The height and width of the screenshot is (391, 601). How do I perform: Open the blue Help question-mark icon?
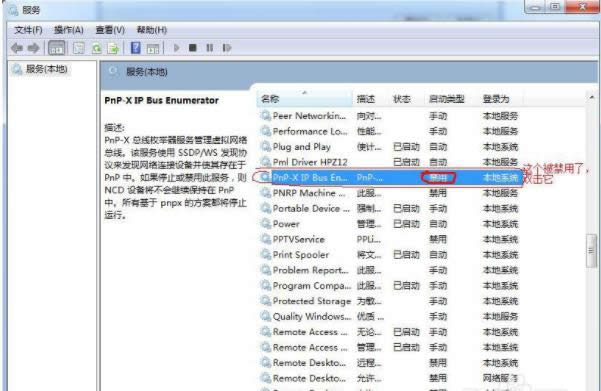coord(135,48)
